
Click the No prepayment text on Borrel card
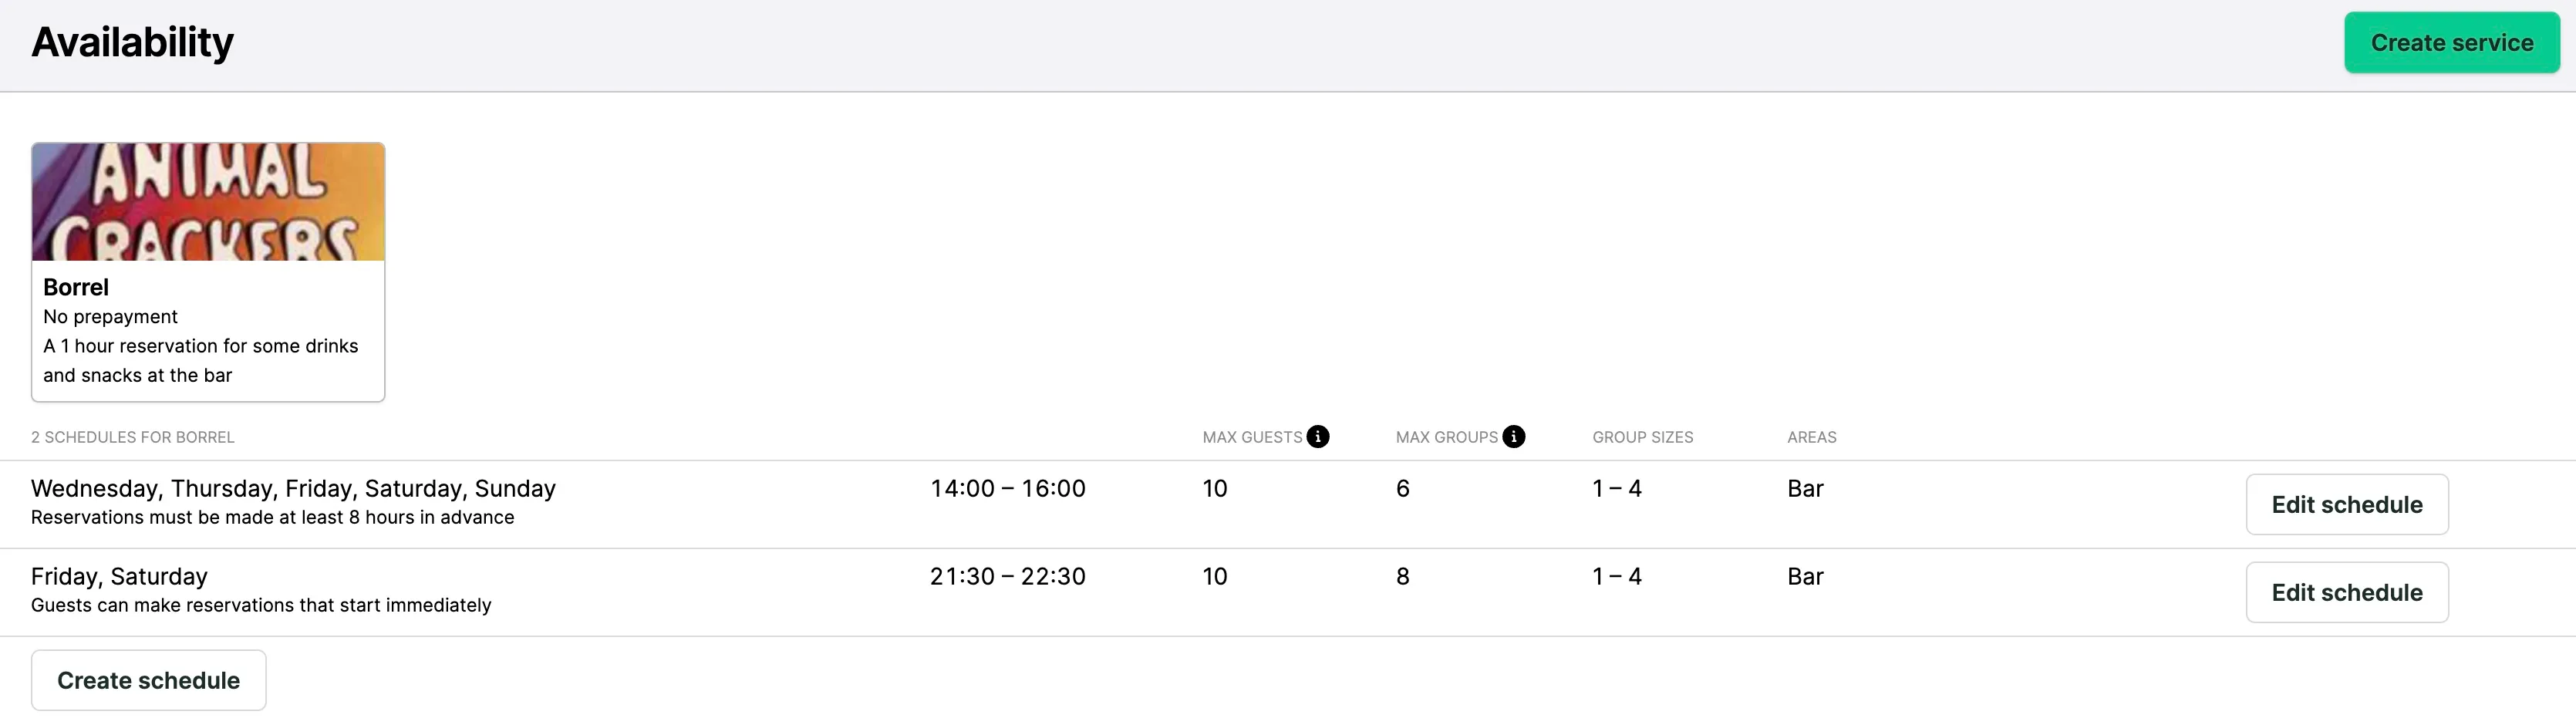tap(110, 316)
